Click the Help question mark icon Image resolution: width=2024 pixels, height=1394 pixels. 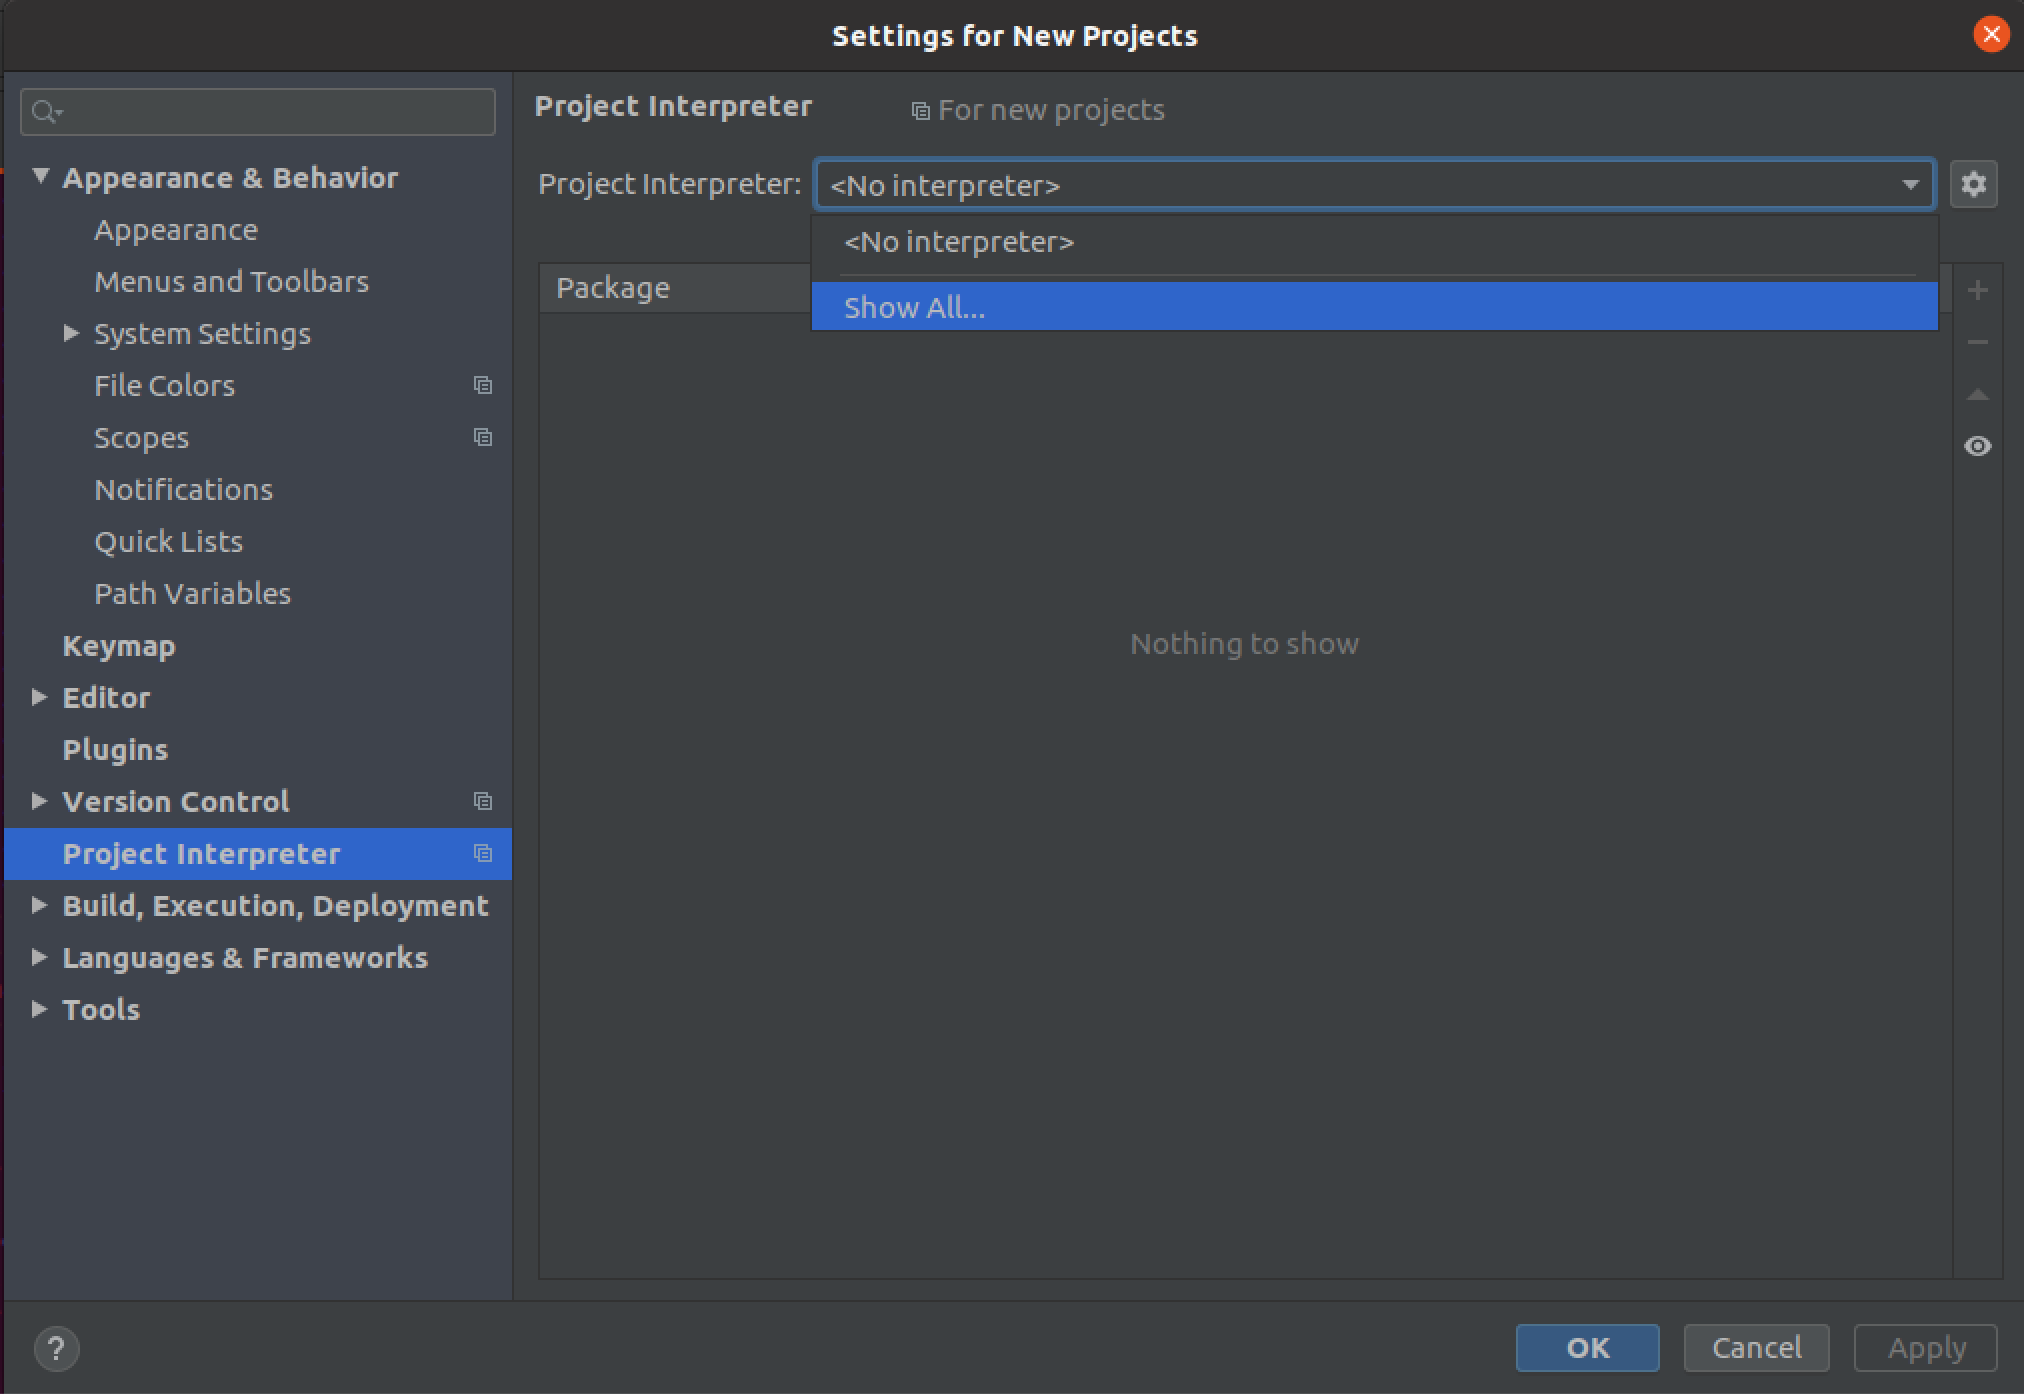[x=56, y=1348]
